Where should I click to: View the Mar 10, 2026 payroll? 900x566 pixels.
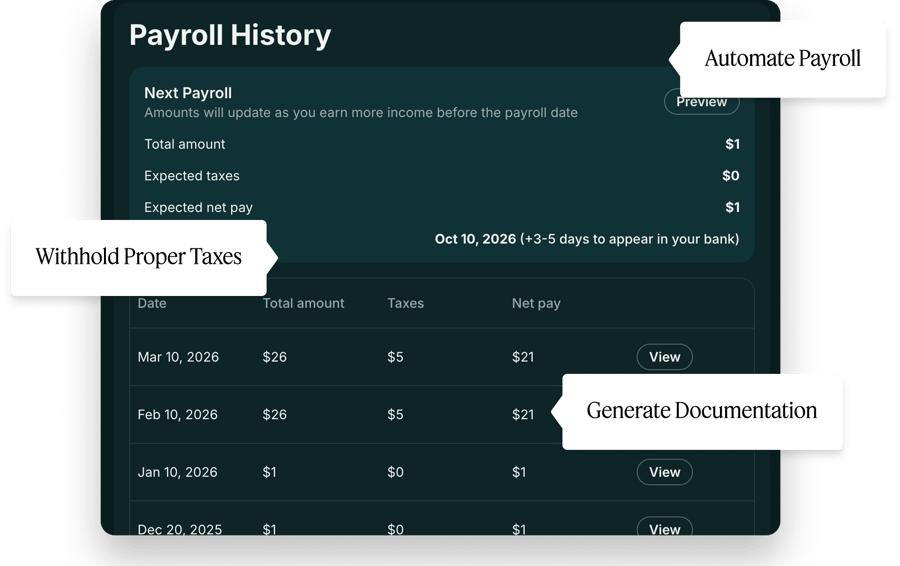pyautogui.click(x=664, y=357)
